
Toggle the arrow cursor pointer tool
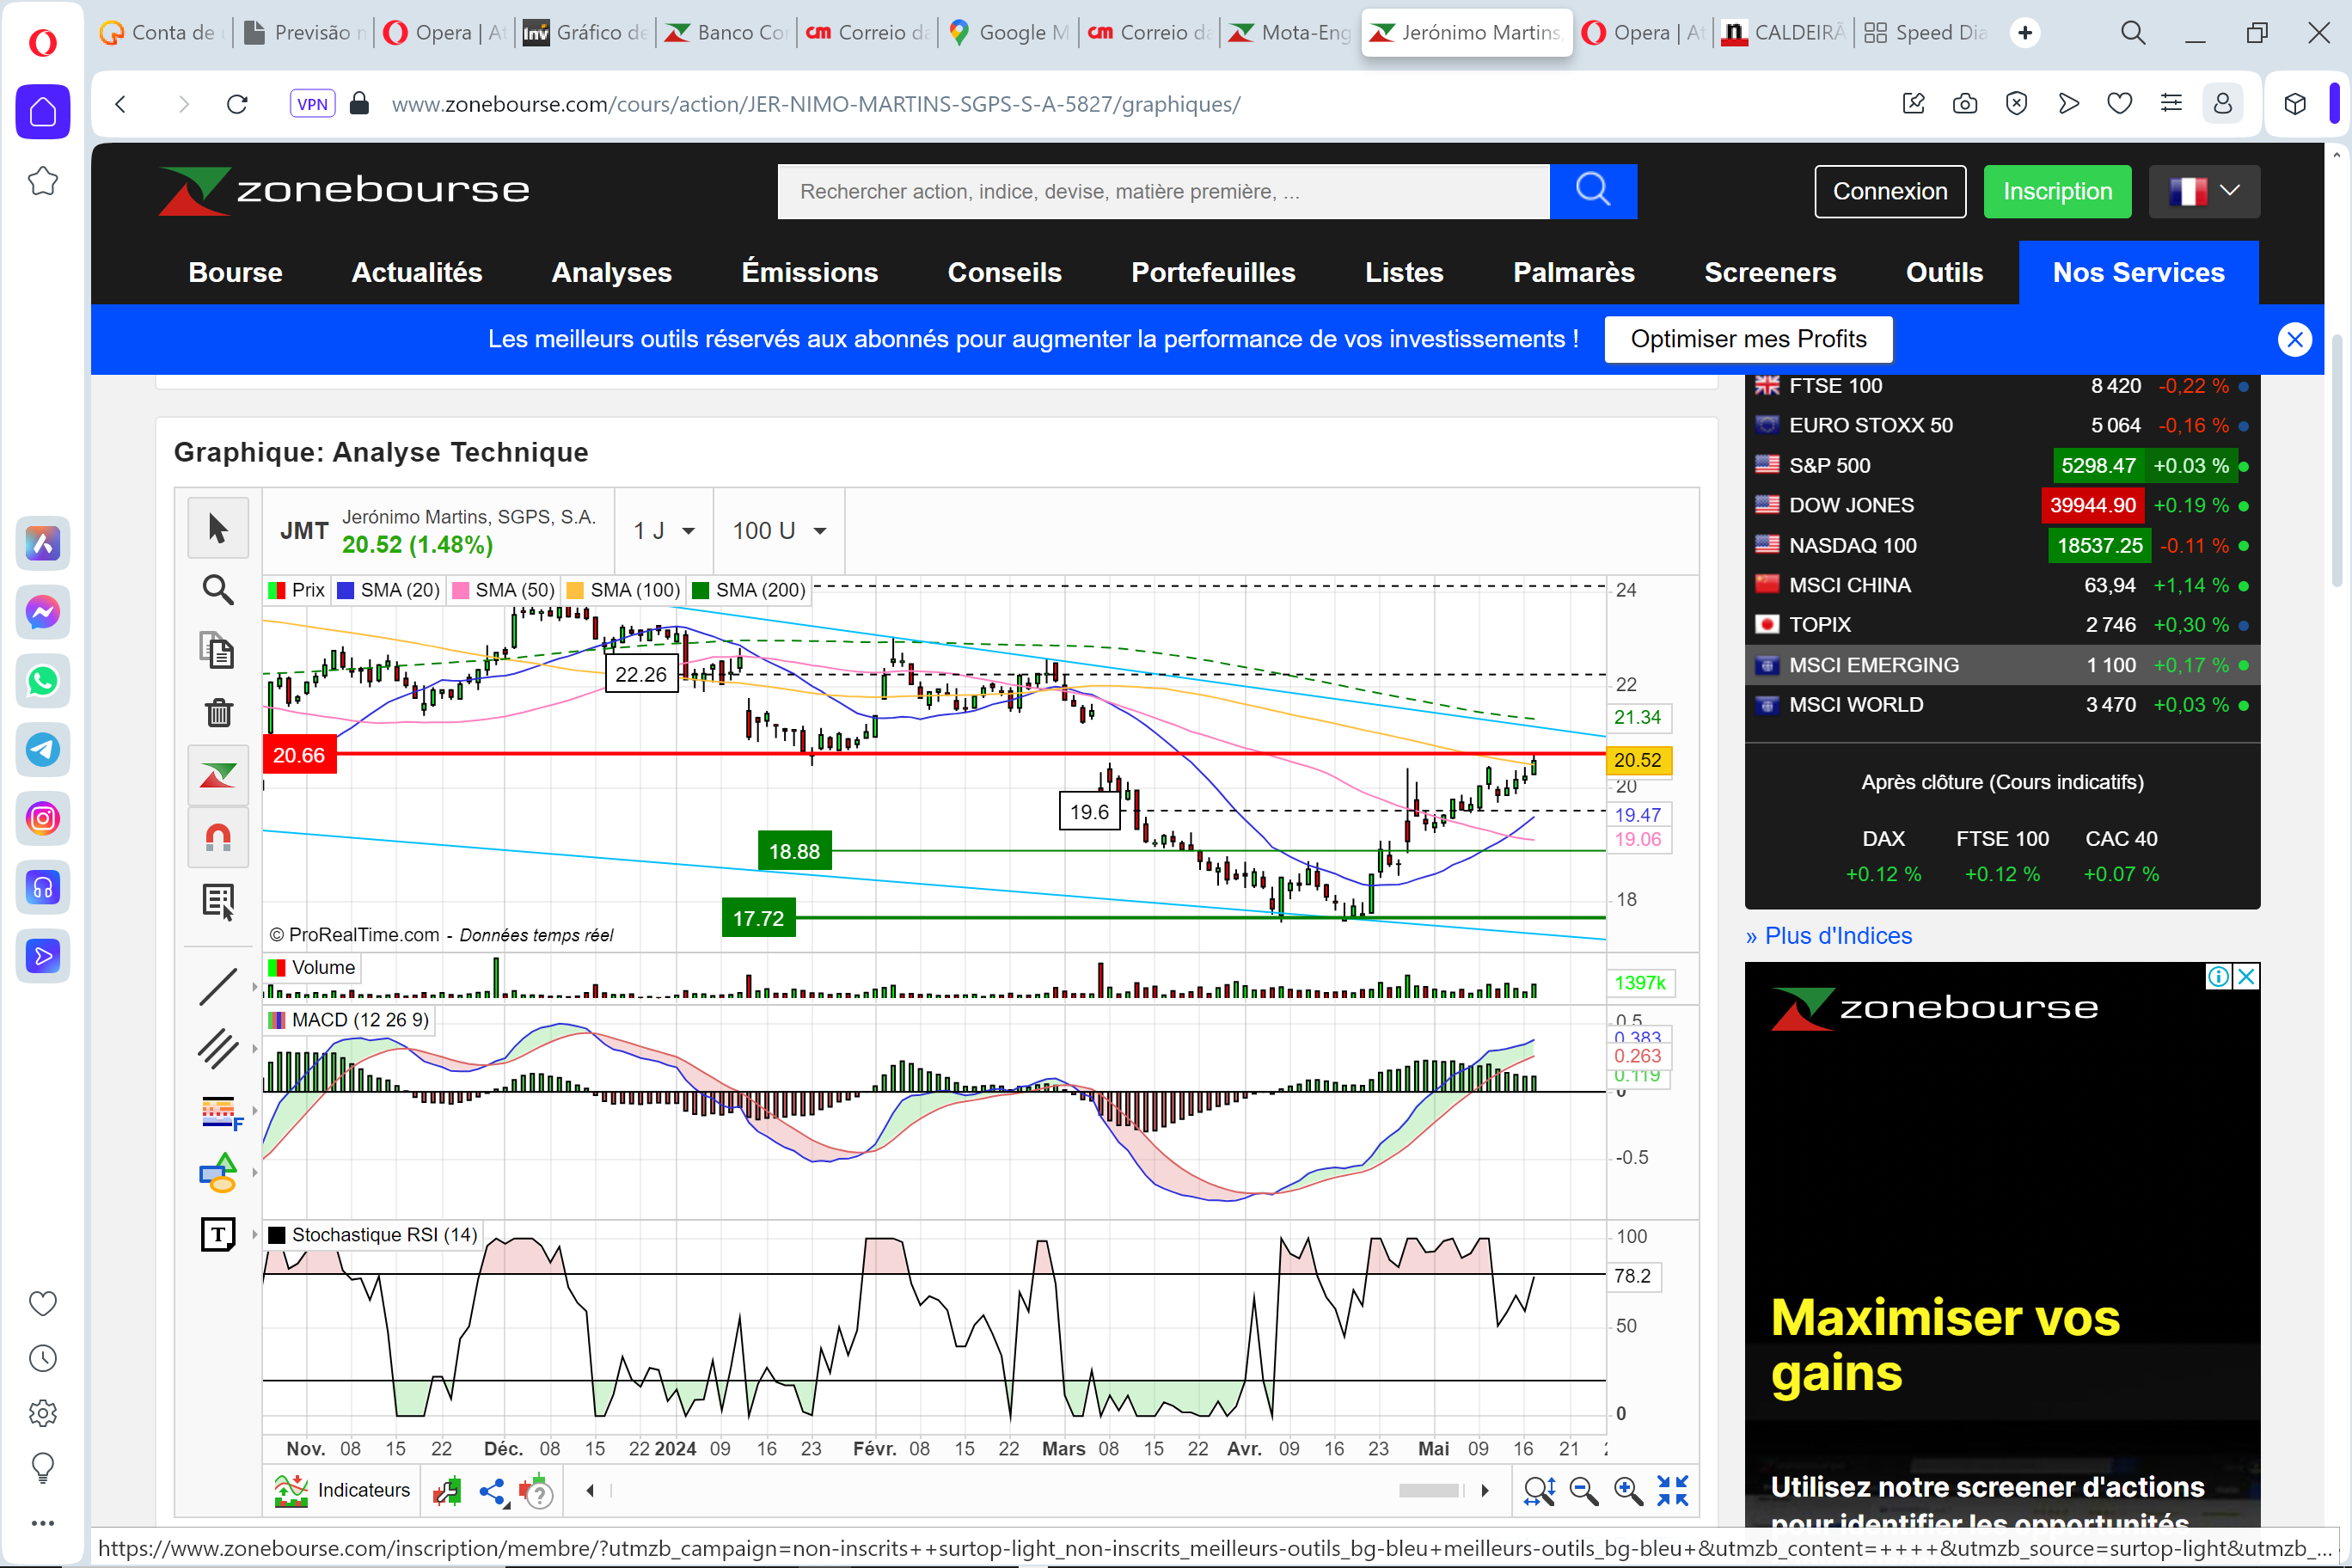pos(218,528)
